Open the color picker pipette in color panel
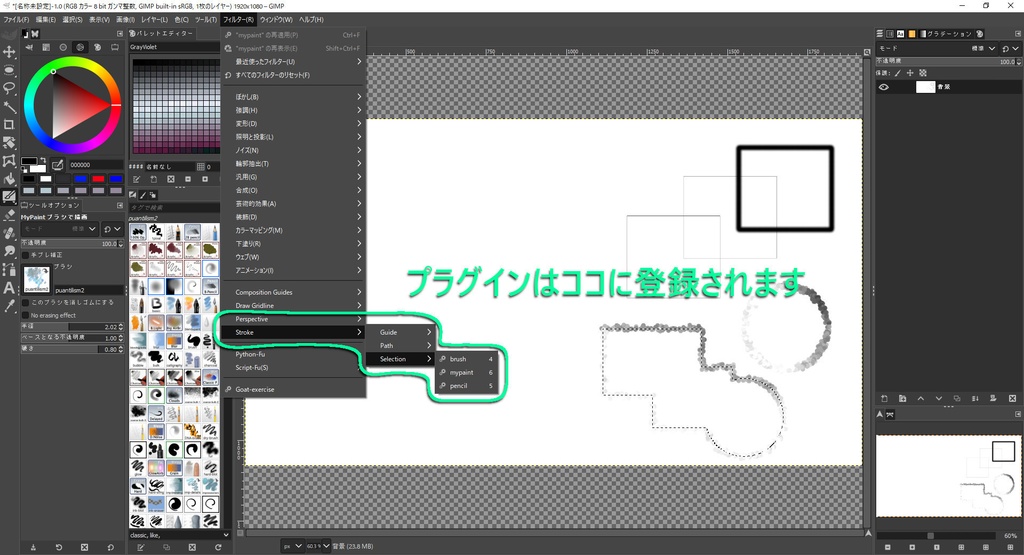 coord(57,165)
